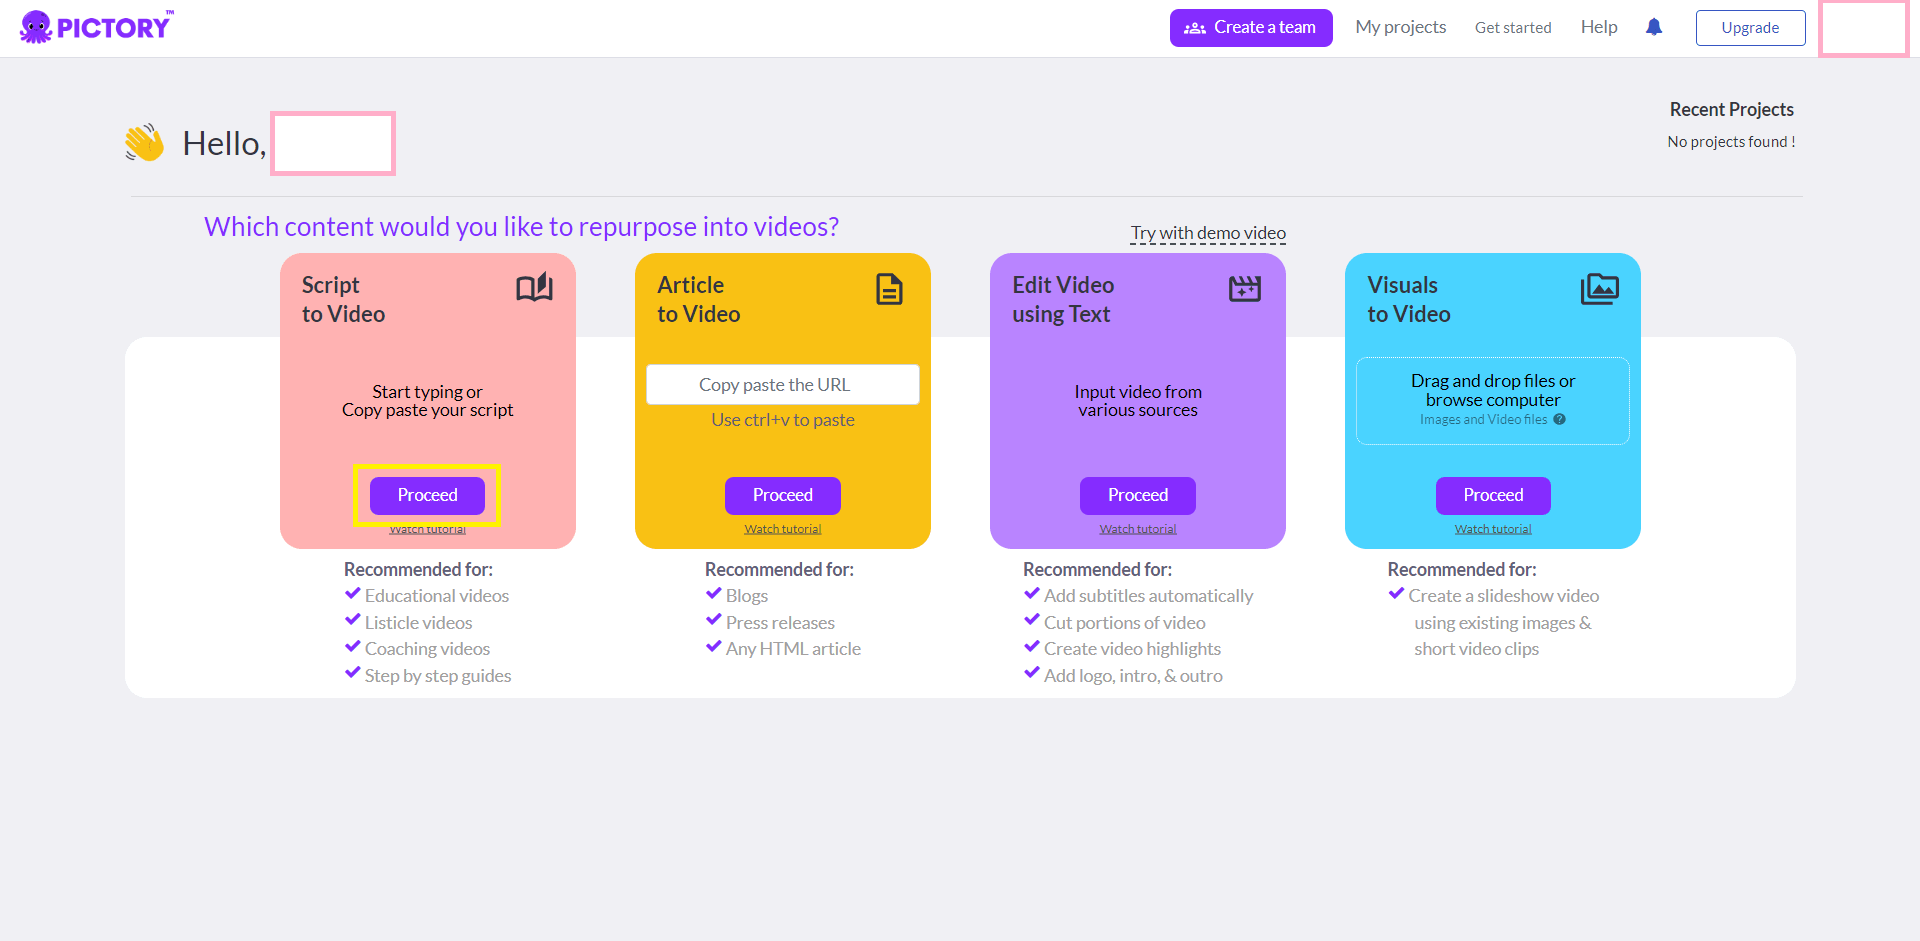Click the Pictory octopus logo
The image size is (1920, 941).
coord(95,27)
